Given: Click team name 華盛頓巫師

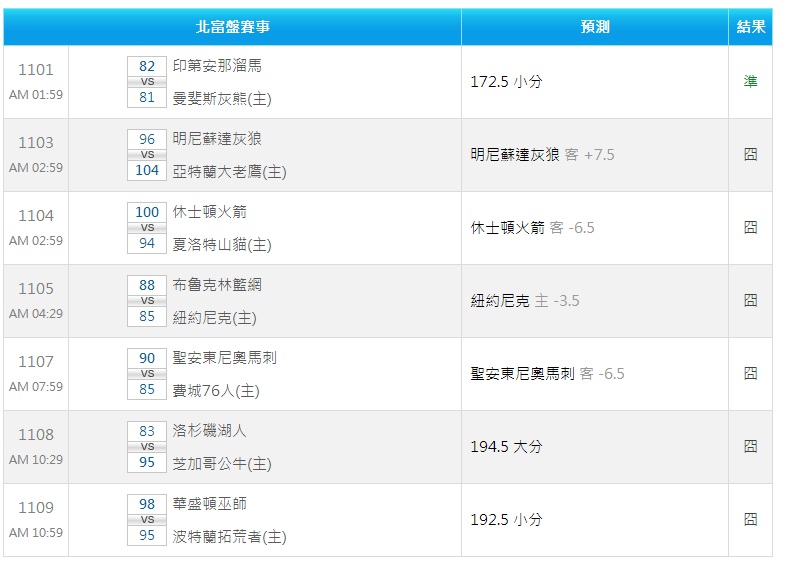Looking at the screenshot, I should tap(209, 504).
